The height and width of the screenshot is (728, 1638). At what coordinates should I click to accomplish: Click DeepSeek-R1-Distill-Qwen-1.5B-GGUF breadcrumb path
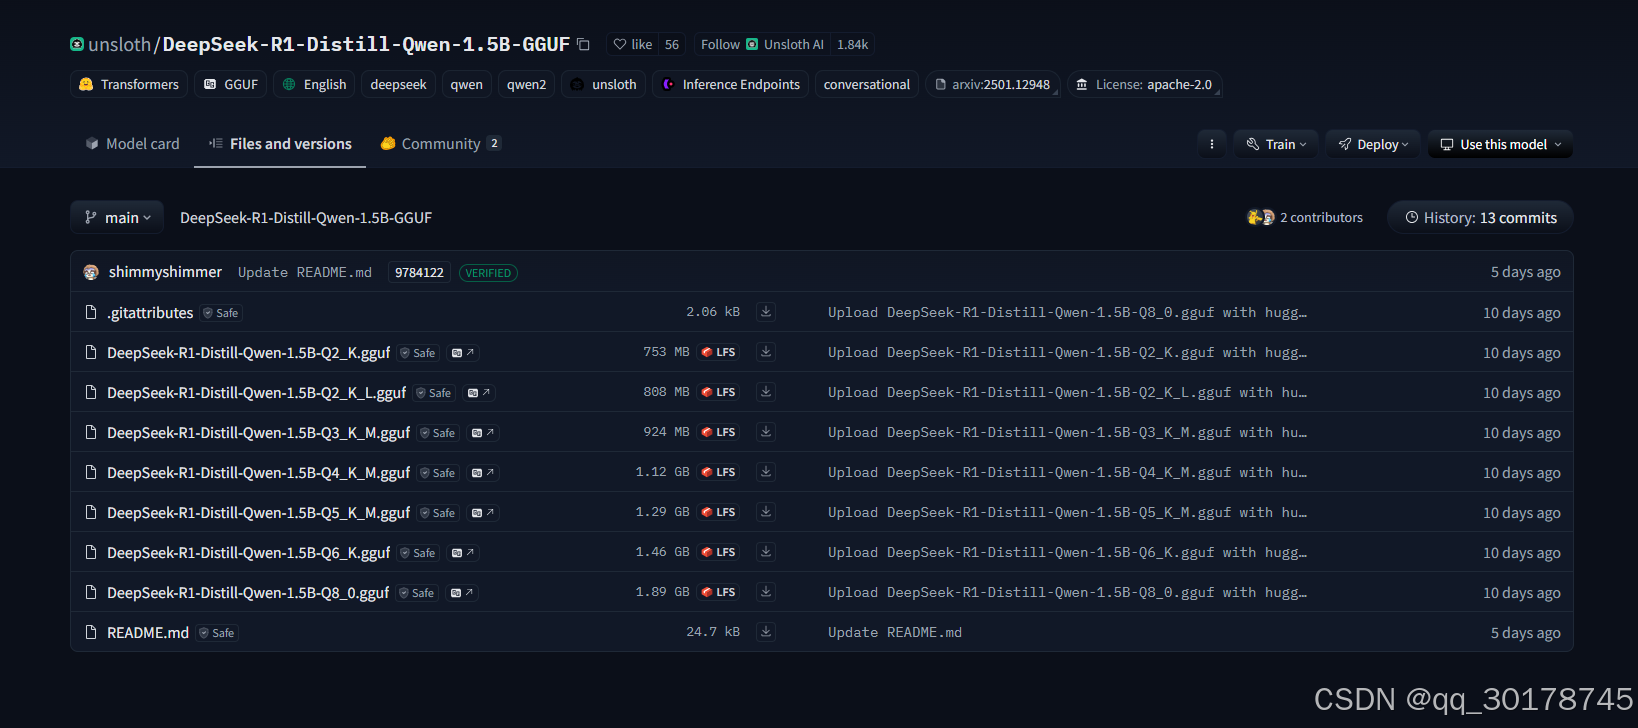(306, 217)
